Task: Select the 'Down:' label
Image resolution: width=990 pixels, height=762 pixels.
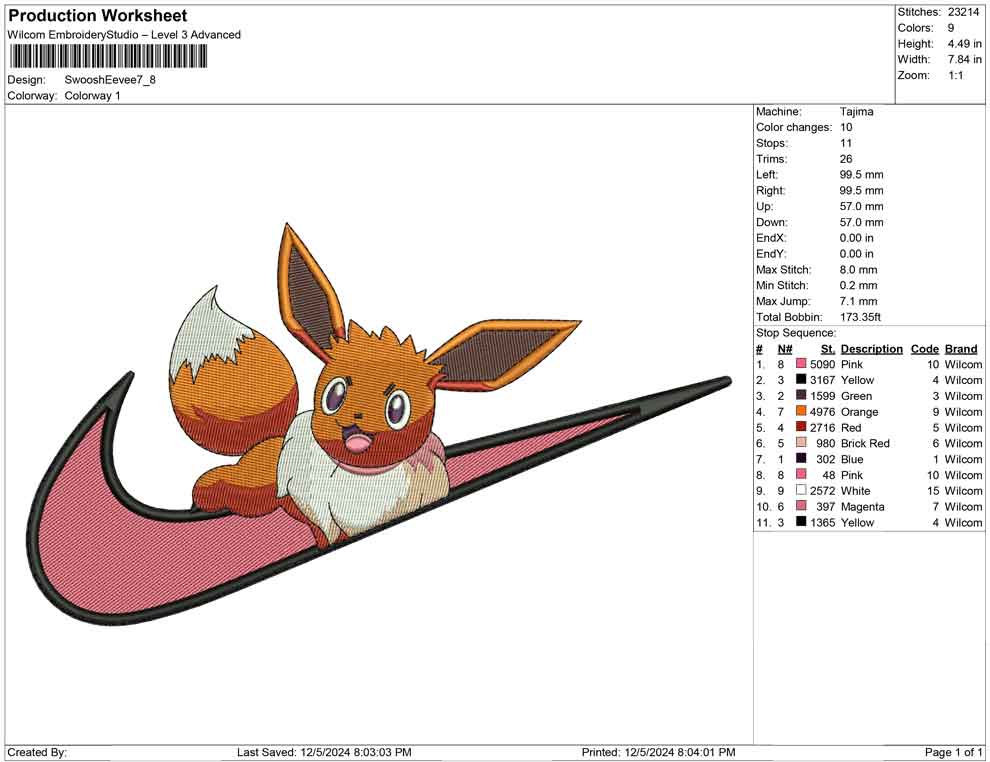Action: coord(772,222)
